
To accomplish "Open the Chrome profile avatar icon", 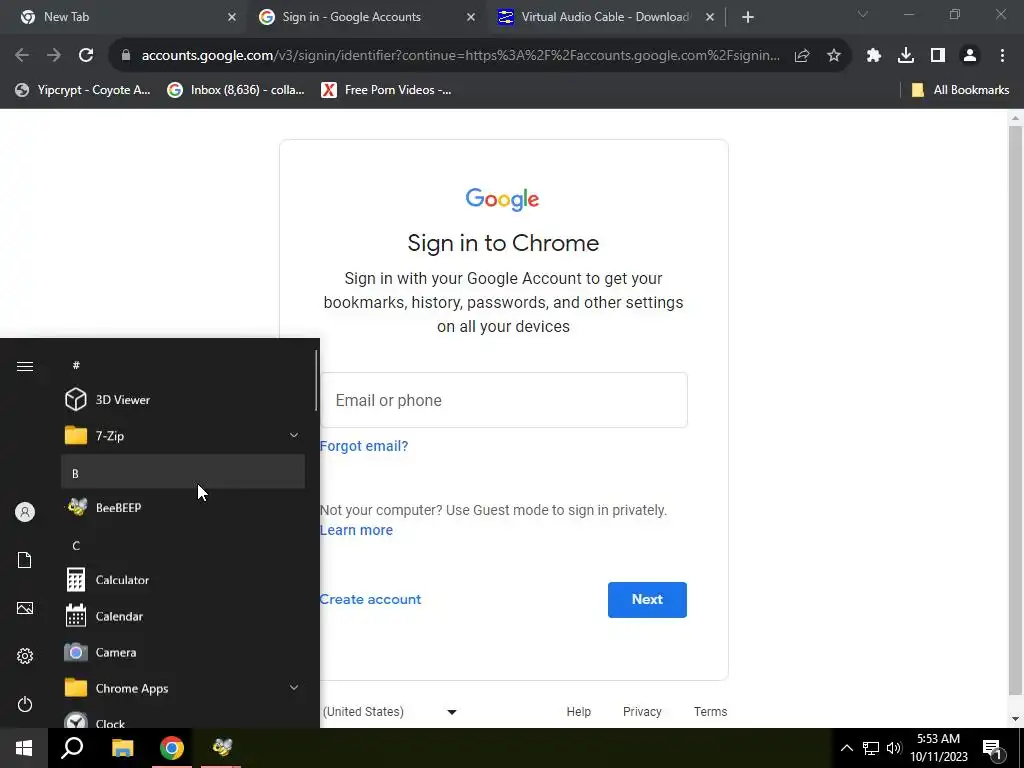I will point(969,56).
